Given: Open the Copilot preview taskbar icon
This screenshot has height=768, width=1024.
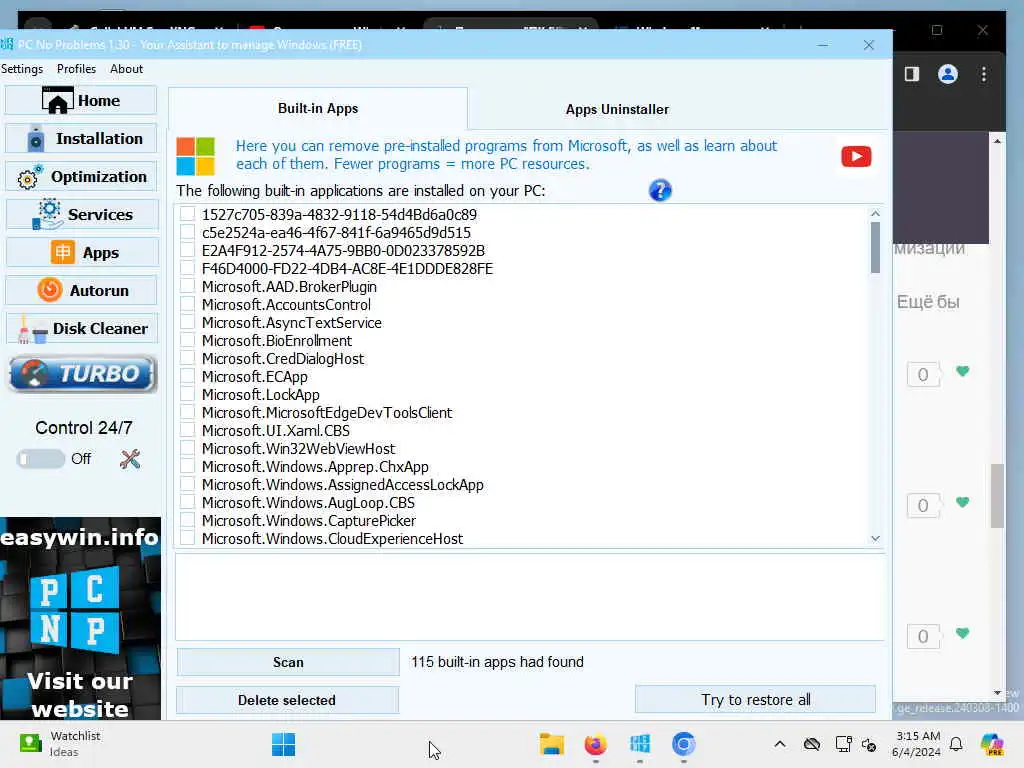Looking at the screenshot, I should click(992, 744).
